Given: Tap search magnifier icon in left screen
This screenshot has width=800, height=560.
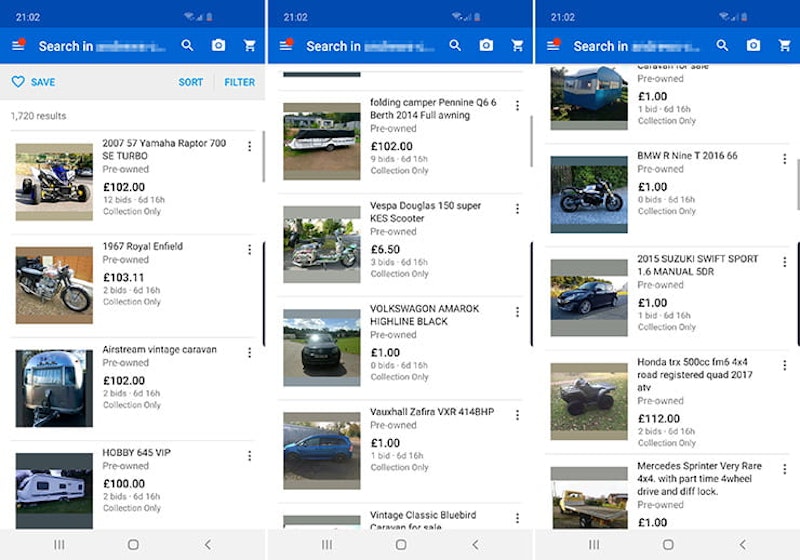Looking at the screenshot, I should click(187, 45).
